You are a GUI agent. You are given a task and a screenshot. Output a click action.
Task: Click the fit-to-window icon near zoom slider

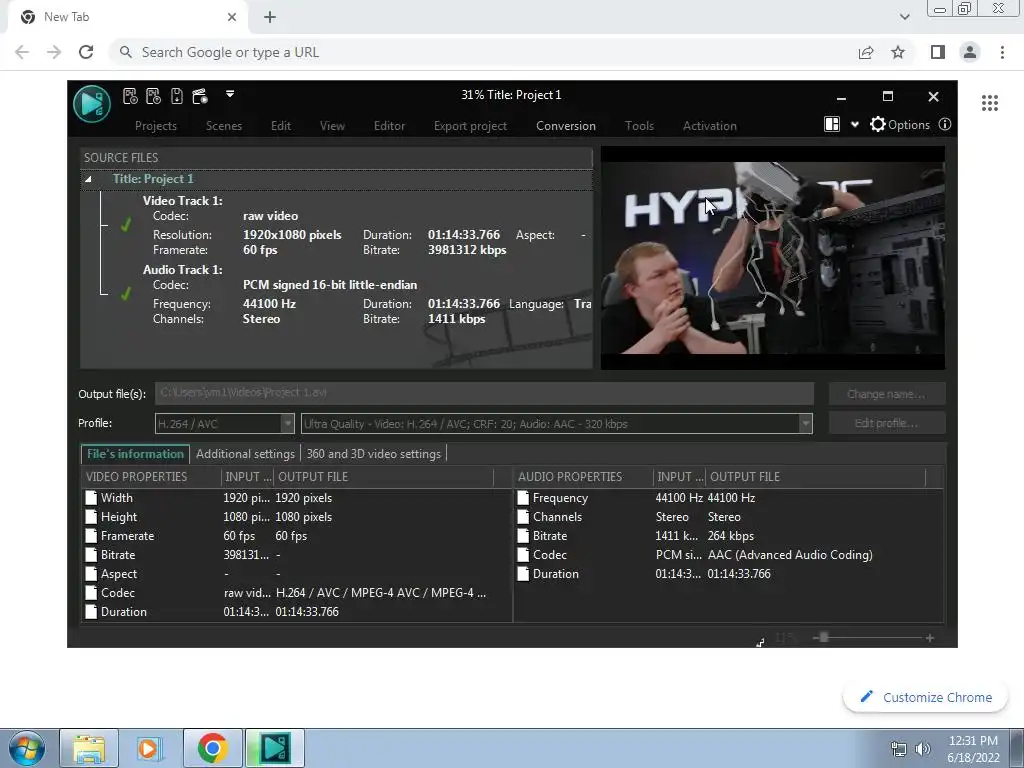760,642
